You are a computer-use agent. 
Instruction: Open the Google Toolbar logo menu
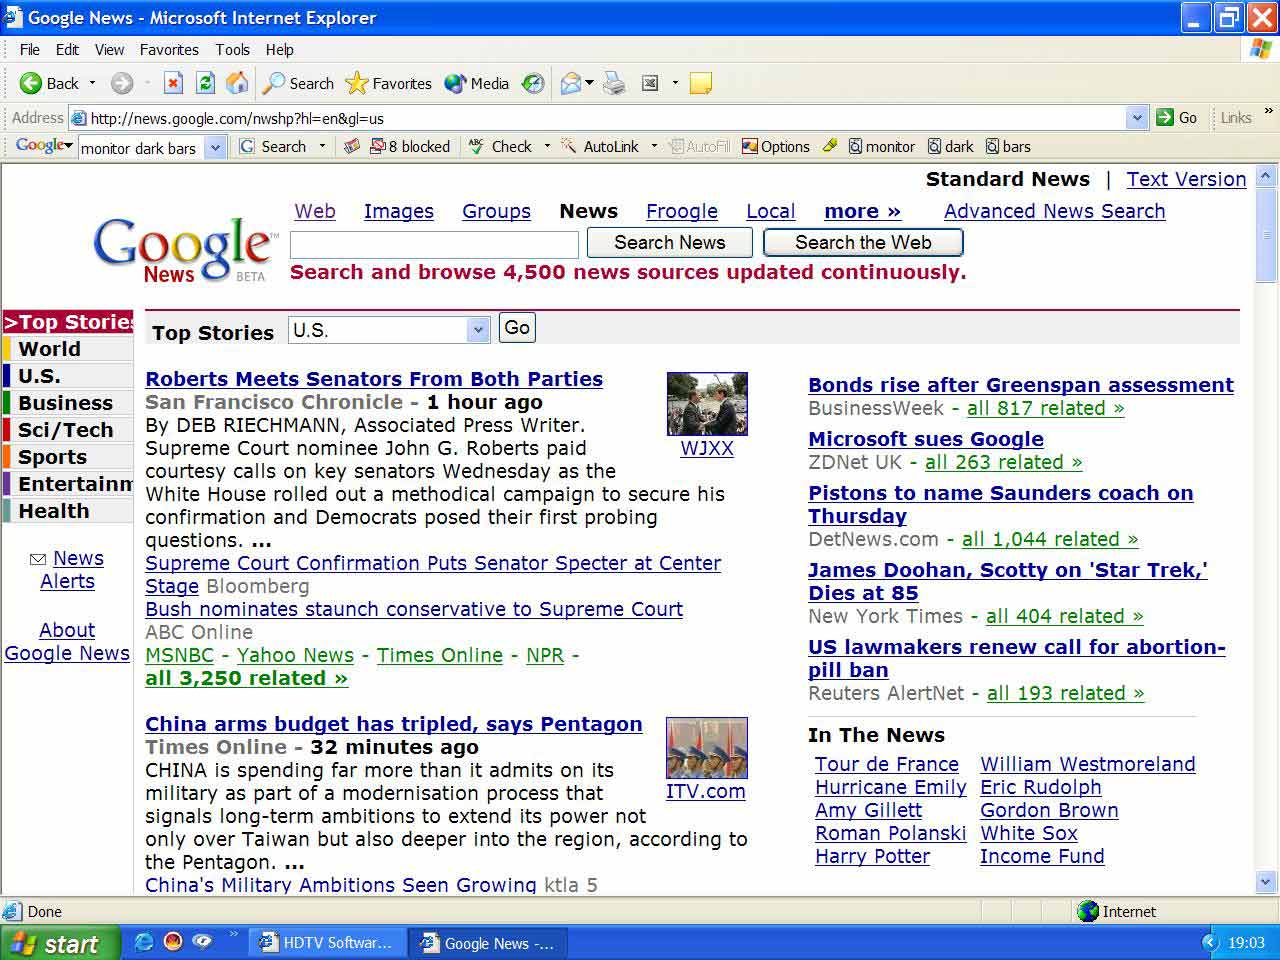[44, 146]
